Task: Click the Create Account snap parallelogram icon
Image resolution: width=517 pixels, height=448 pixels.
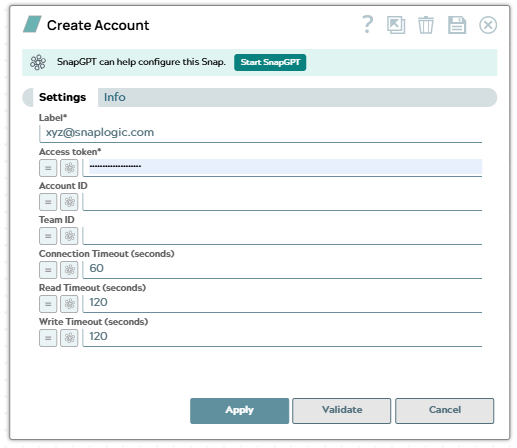Action: (32, 24)
